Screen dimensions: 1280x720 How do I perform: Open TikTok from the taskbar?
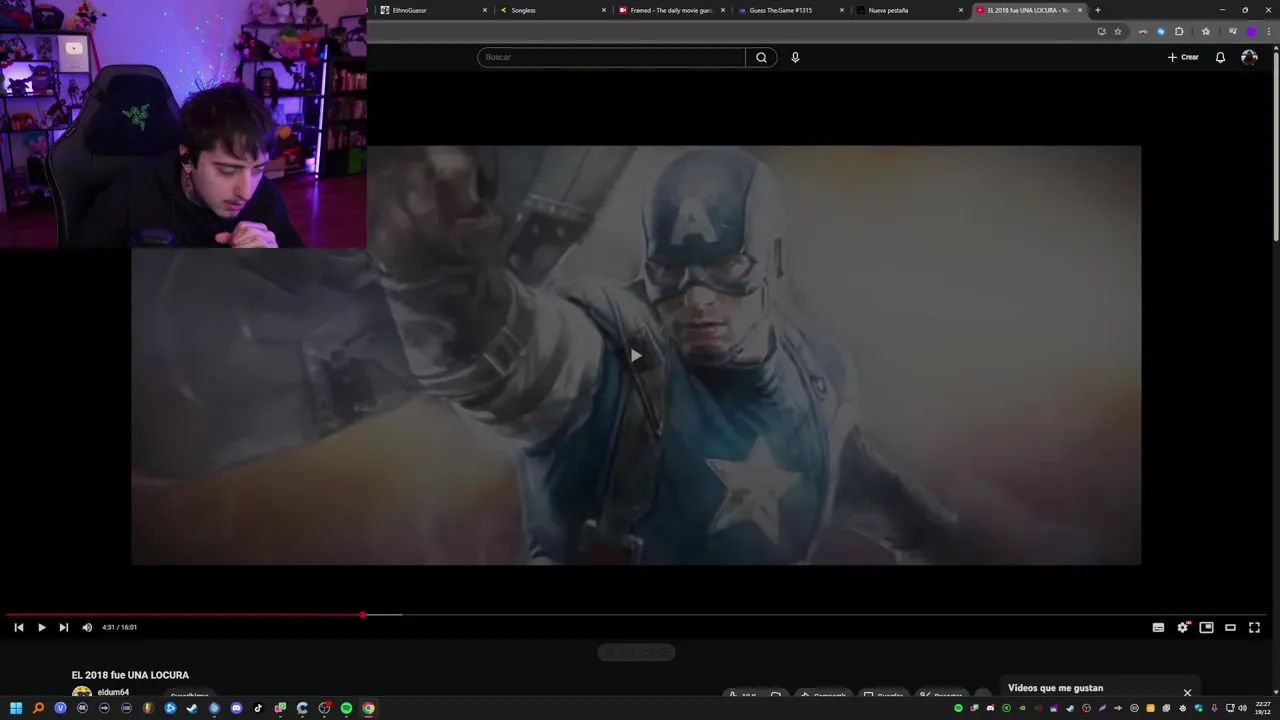[258, 708]
